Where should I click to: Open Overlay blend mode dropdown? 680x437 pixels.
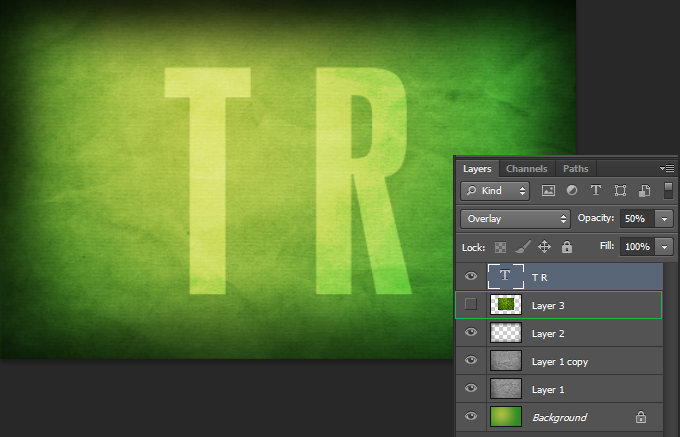[x=515, y=218]
